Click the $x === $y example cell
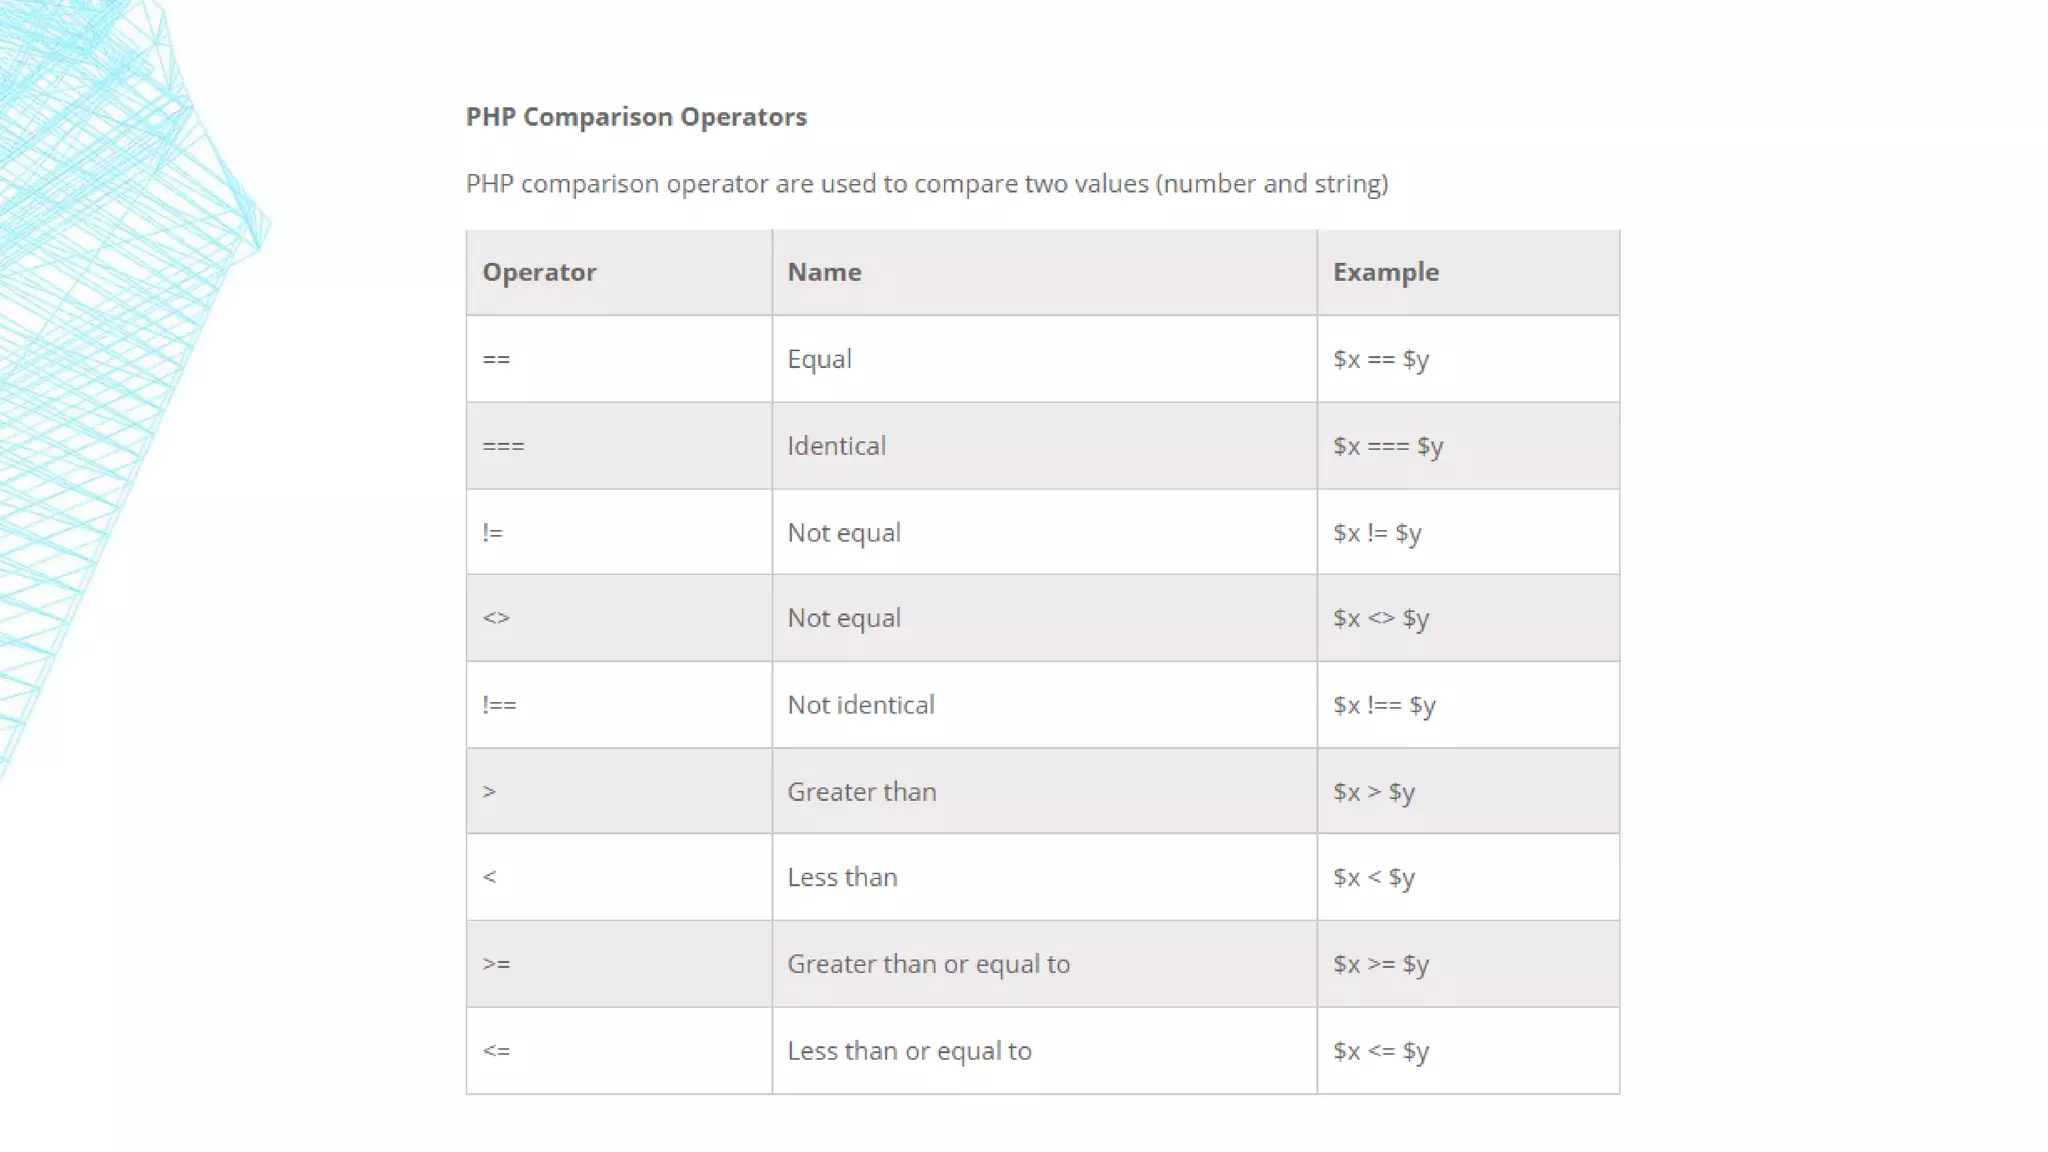This screenshot has width=2048, height=1152. click(1468, 446)
